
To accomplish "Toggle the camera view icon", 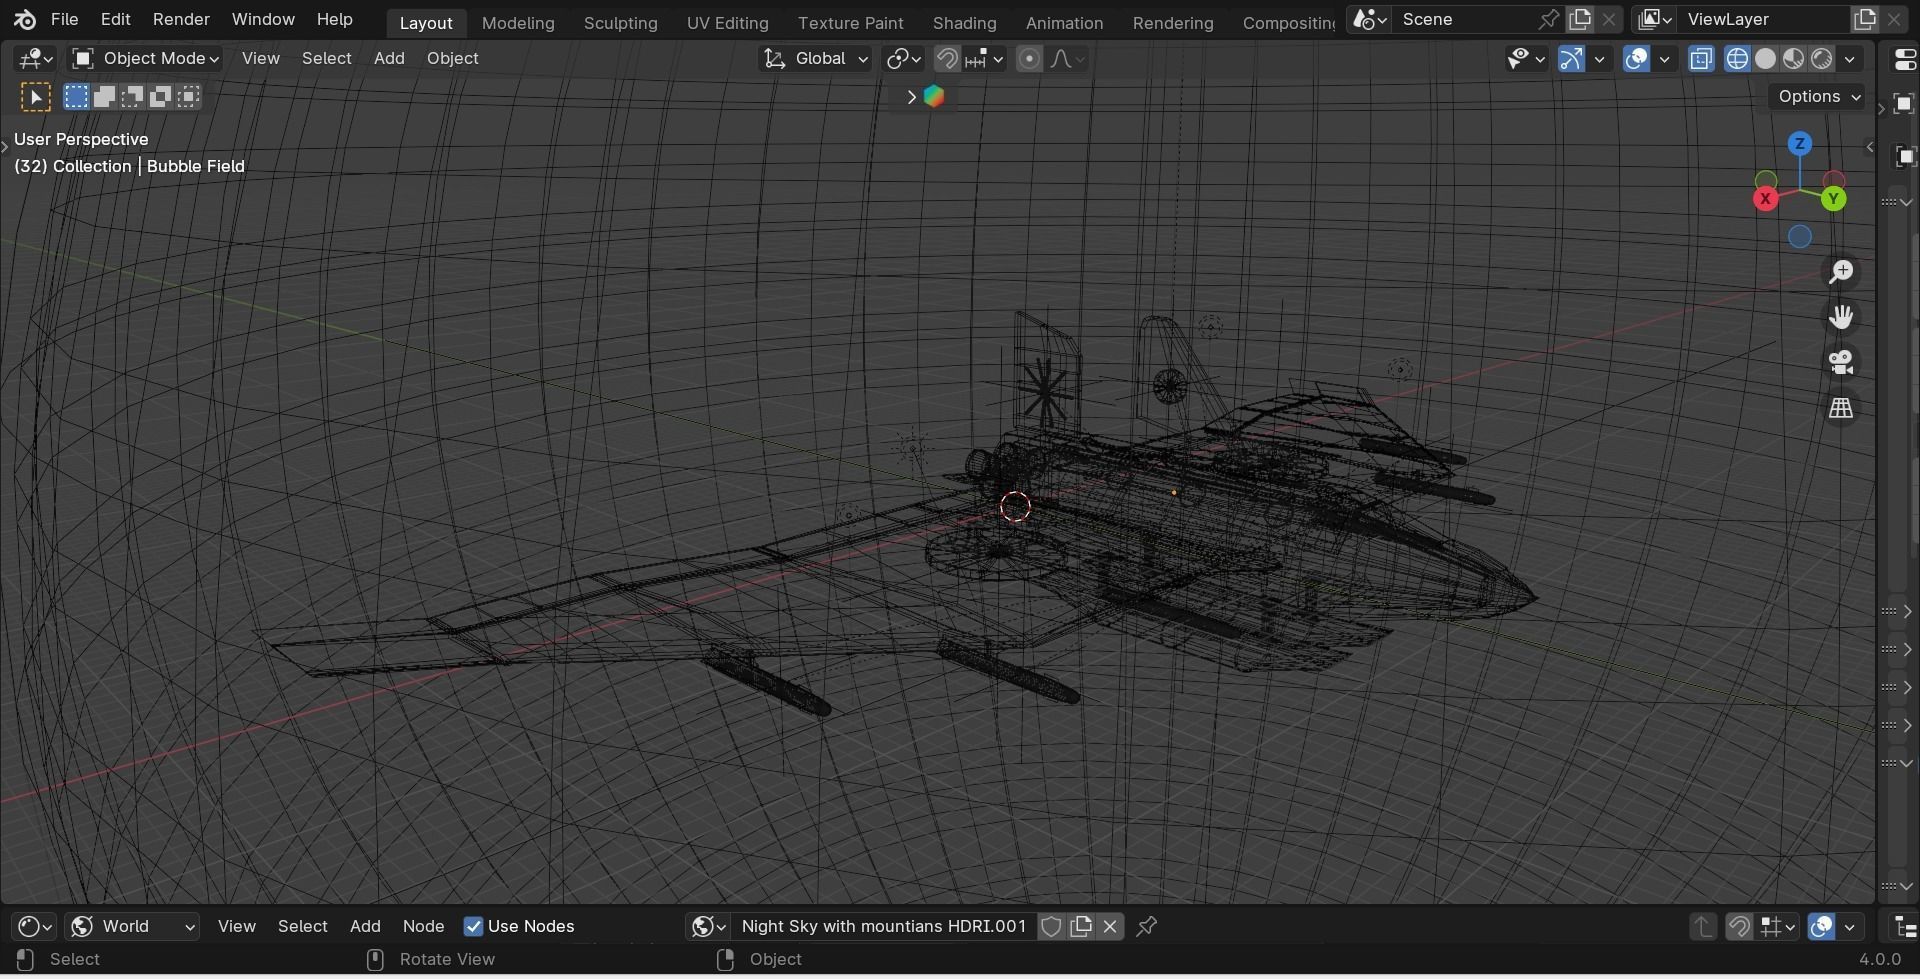I will click(1841, 362).
